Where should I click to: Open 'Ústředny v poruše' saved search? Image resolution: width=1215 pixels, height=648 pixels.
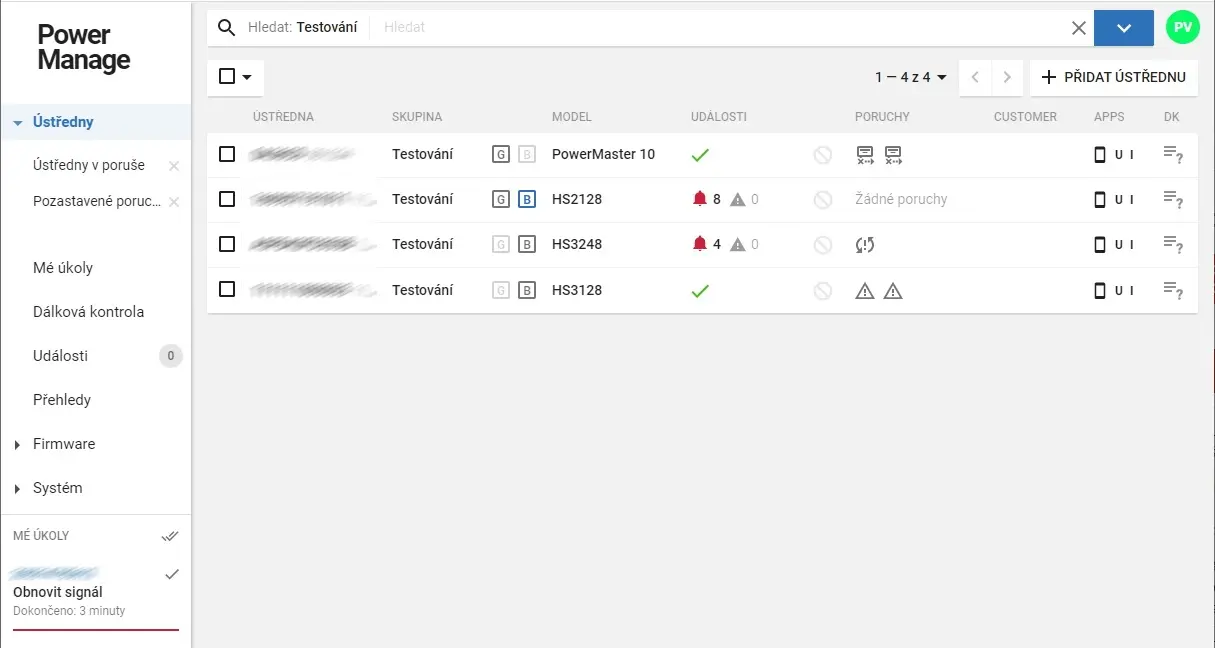coord(89,165)
